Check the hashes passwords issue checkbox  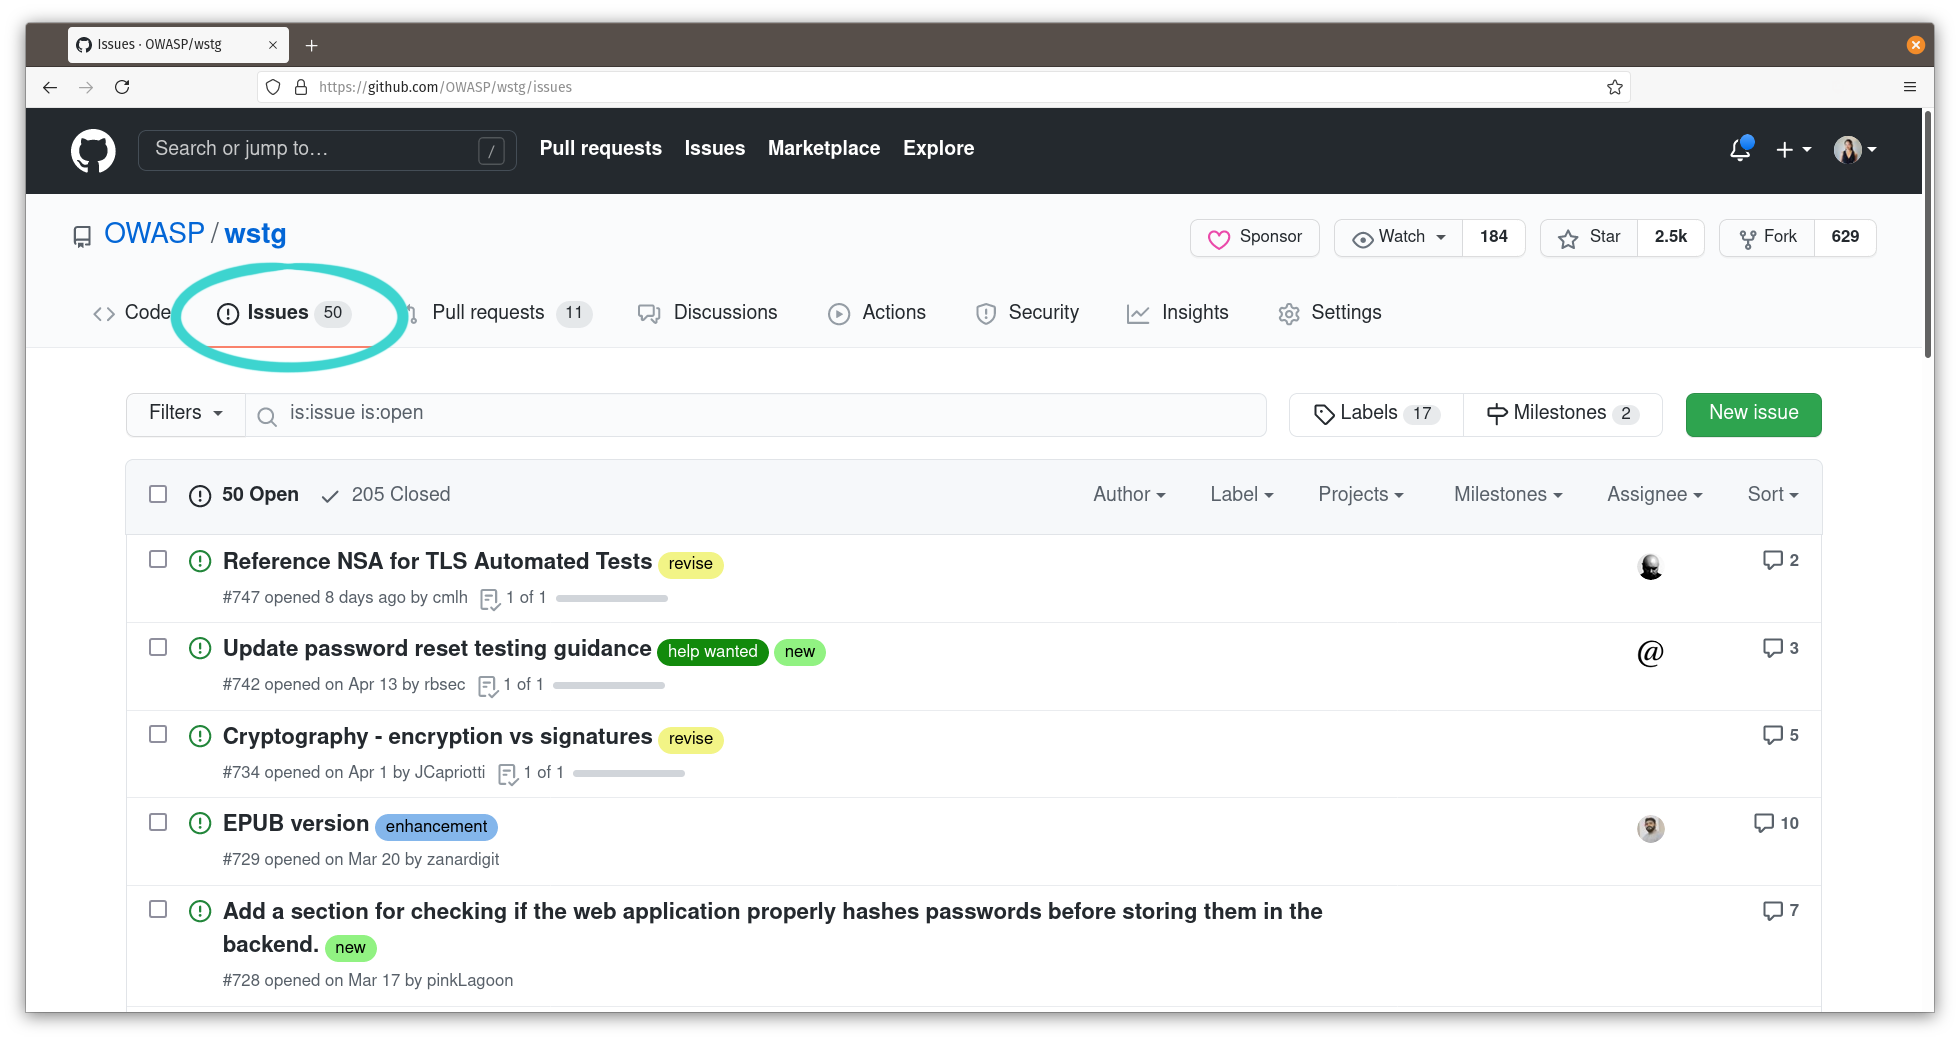pyautogui.click(x=158, y=909)
